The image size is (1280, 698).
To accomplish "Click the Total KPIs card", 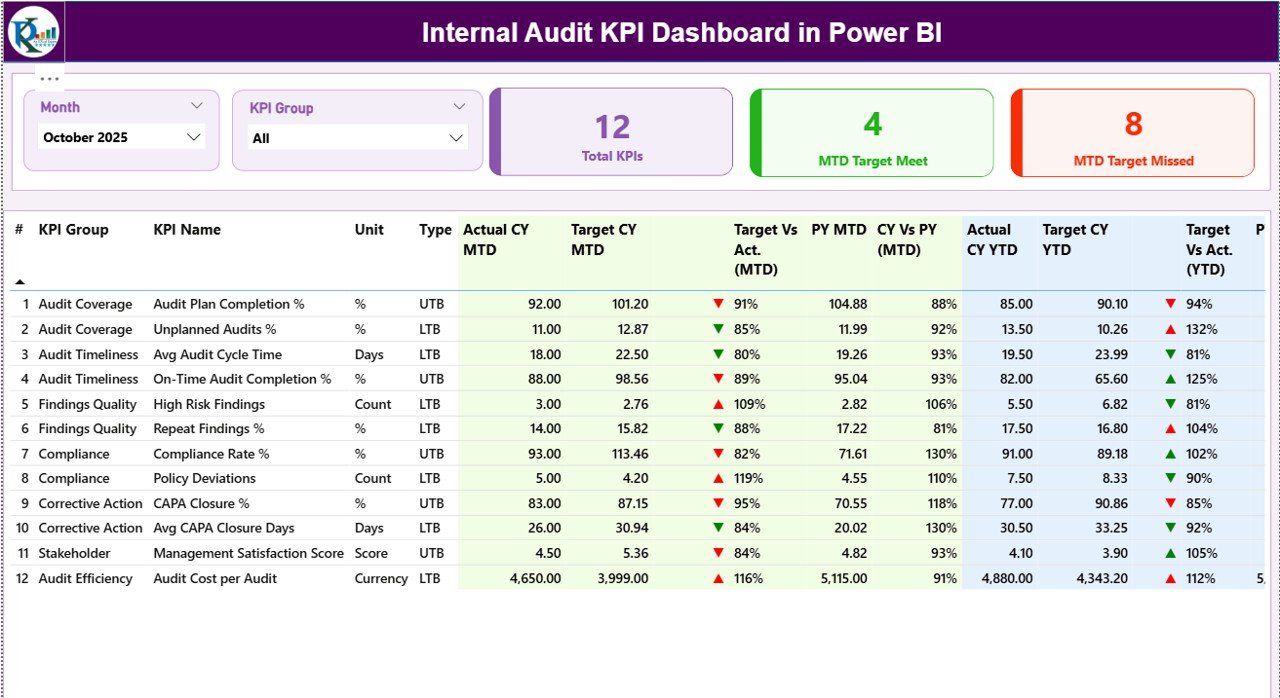I will point(611,132).
